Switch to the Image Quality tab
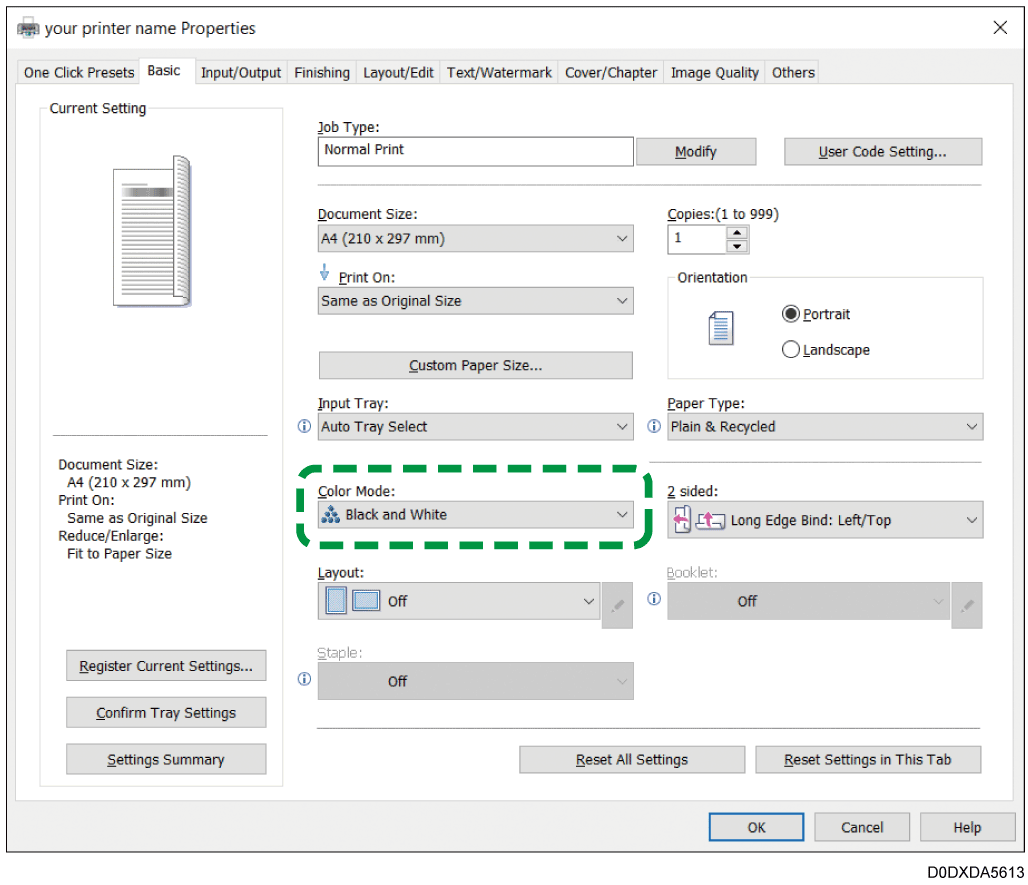This screenshot has width=1028, height=885. tap(714, 72)
